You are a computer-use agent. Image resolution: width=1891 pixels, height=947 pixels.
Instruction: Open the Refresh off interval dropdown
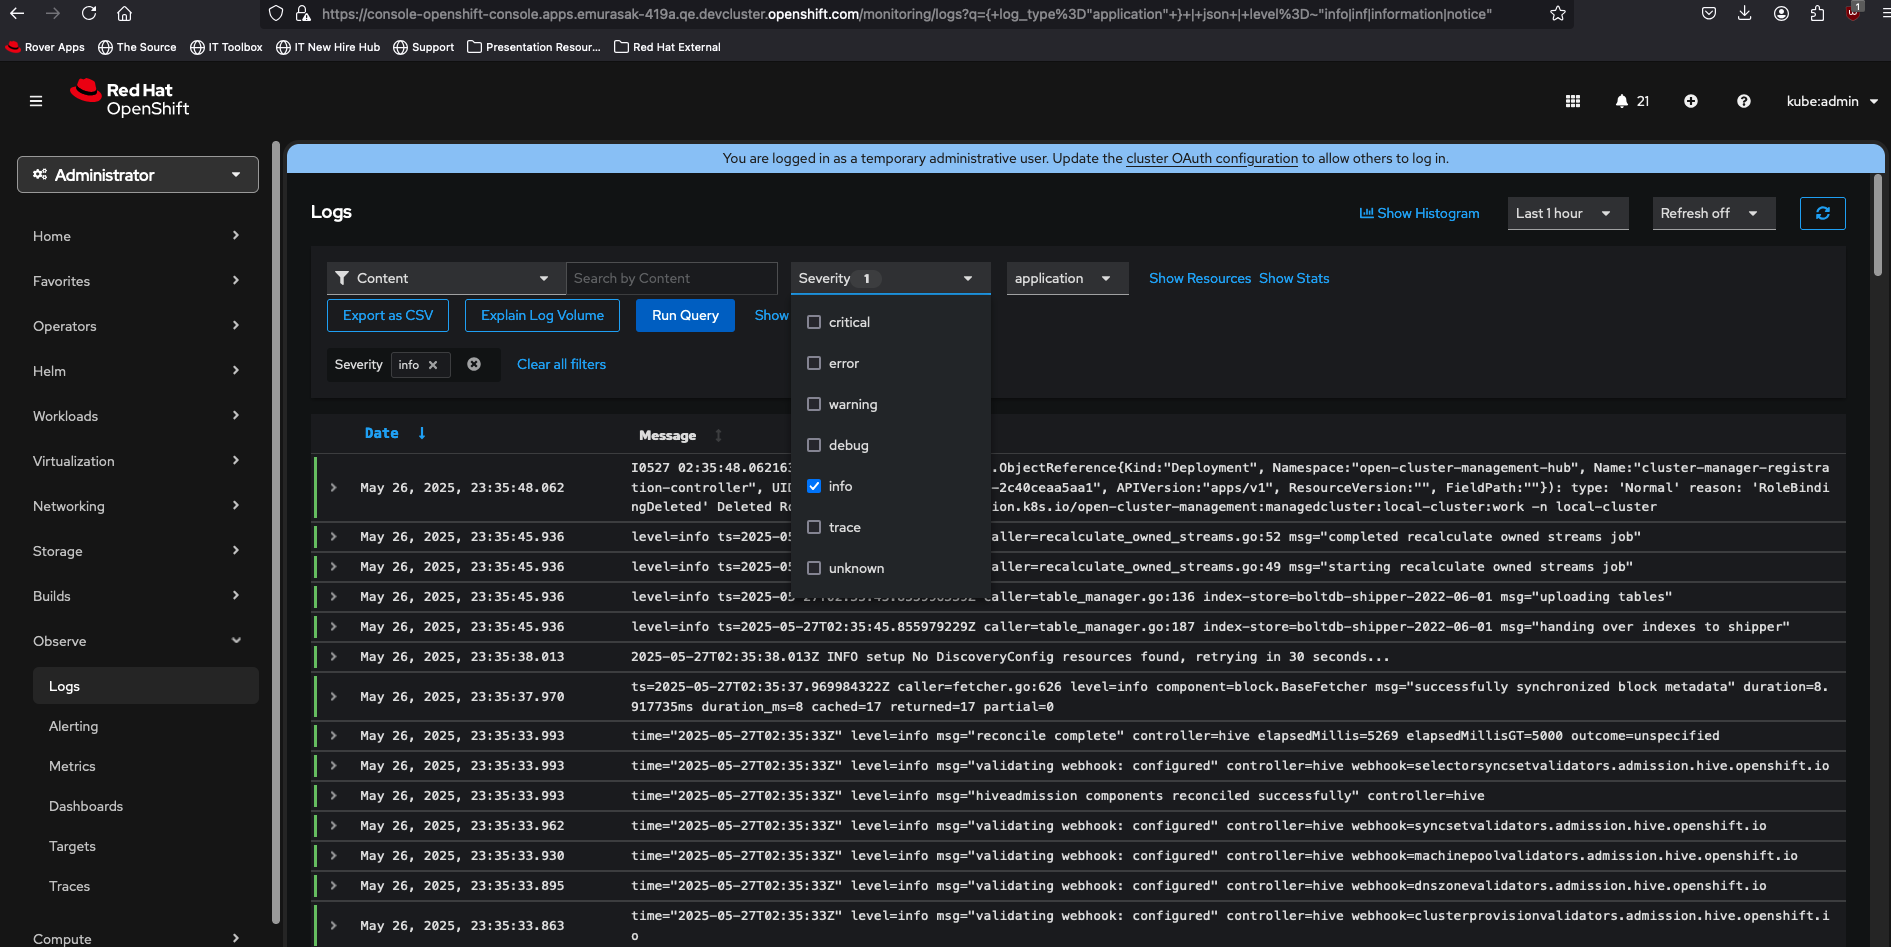[x=1712, y=213]
